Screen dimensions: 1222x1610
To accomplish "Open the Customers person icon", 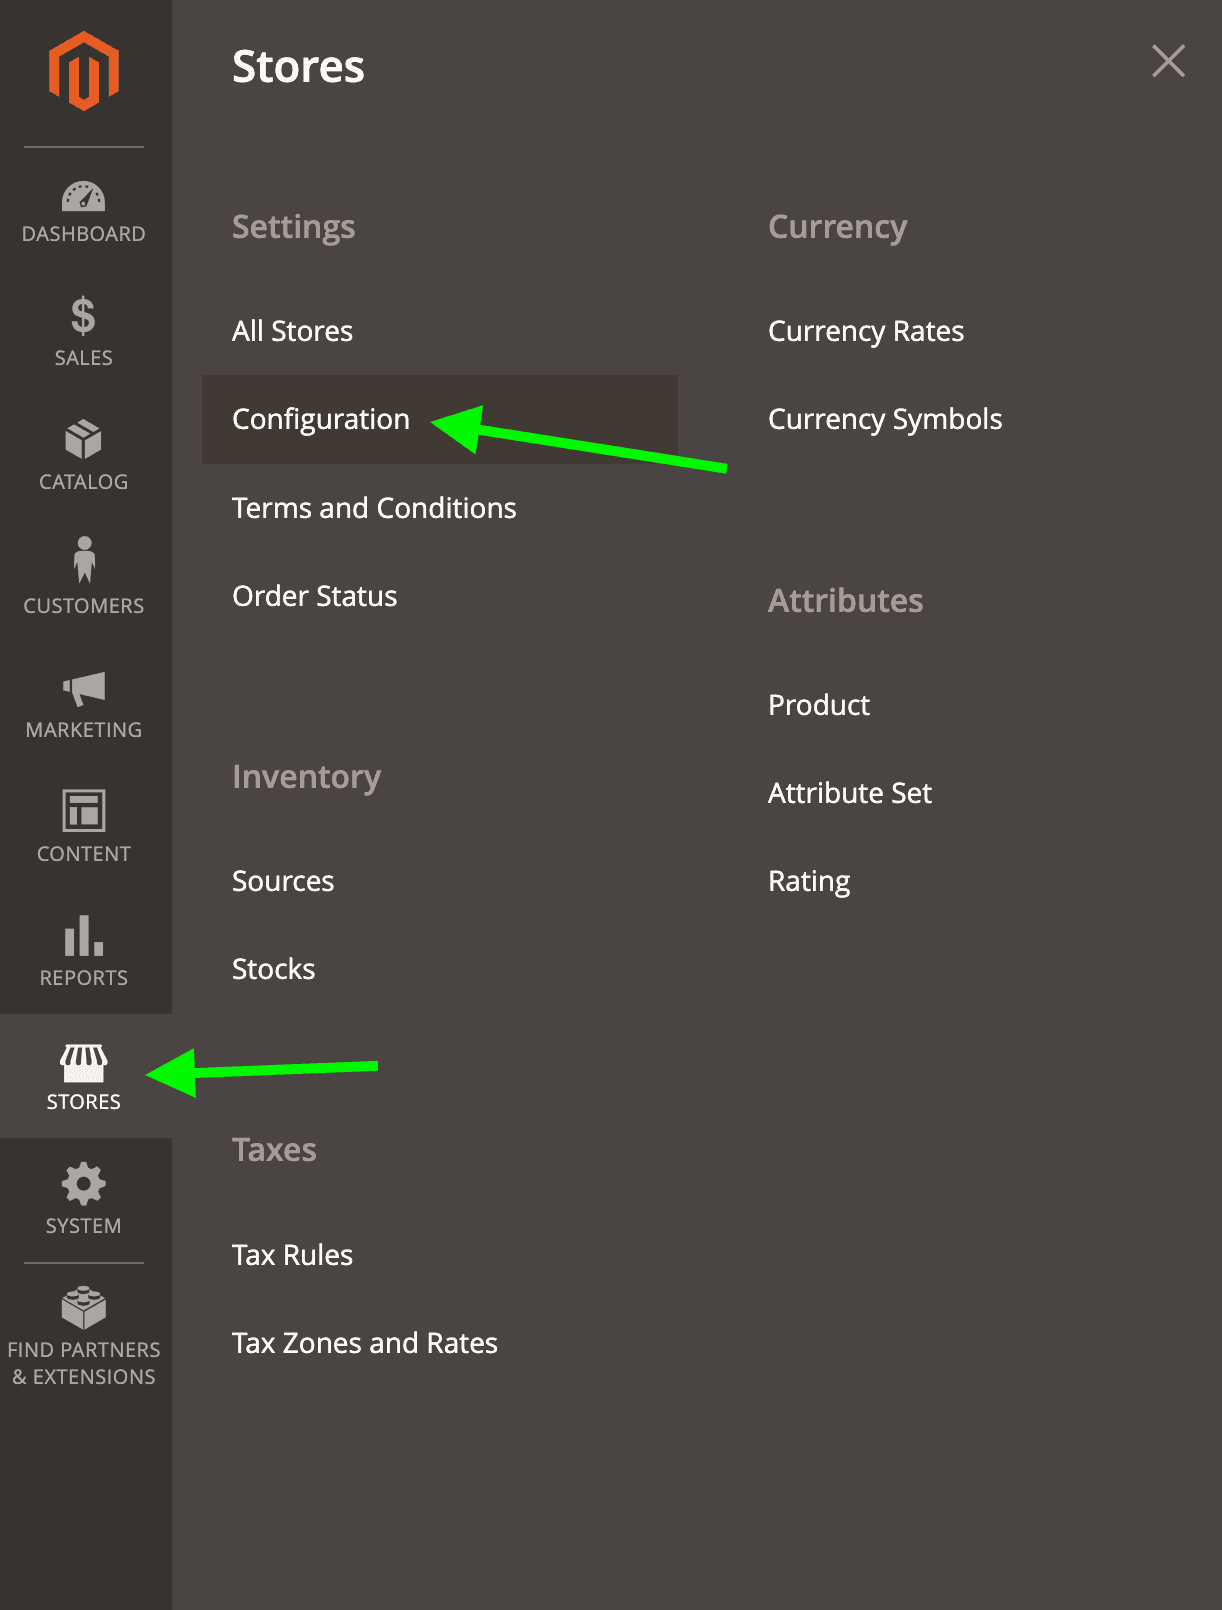I will [84, 560].
